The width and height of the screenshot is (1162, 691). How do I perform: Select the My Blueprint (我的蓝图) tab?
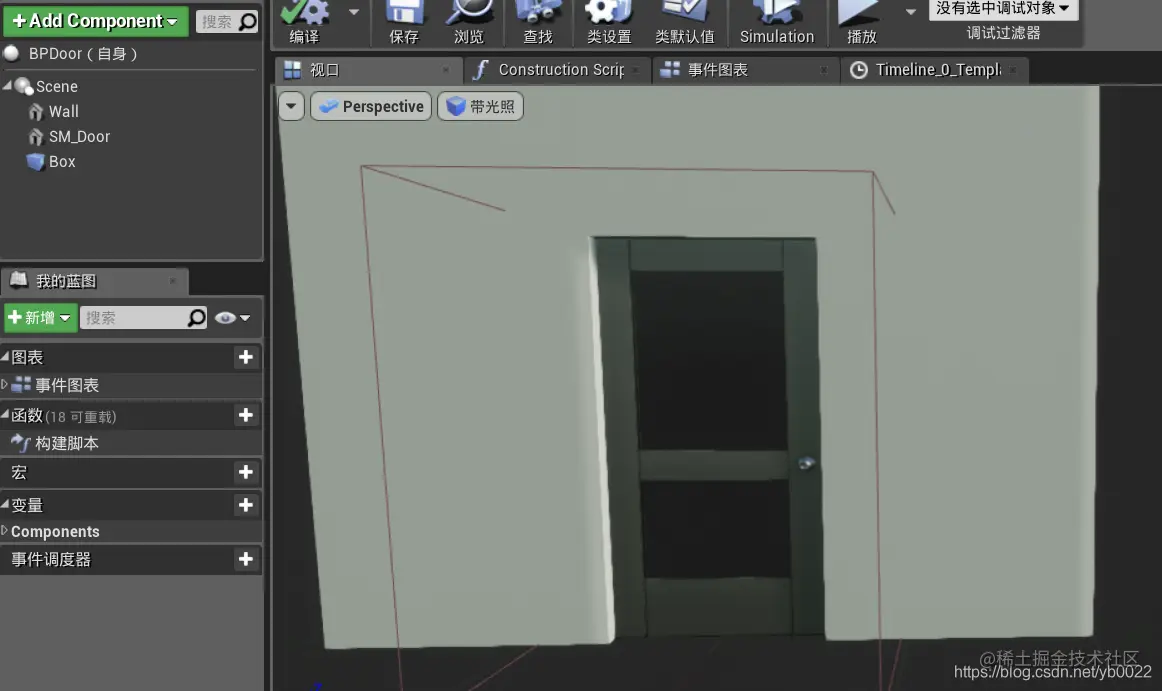93,281
